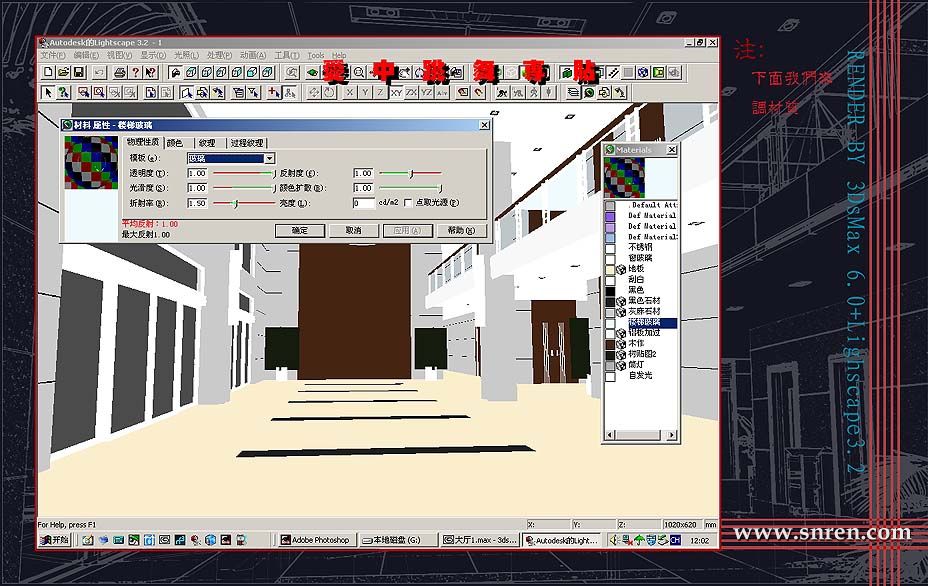
Task: Select 木作 in the Materials list
Action: (x=636, y=343)
